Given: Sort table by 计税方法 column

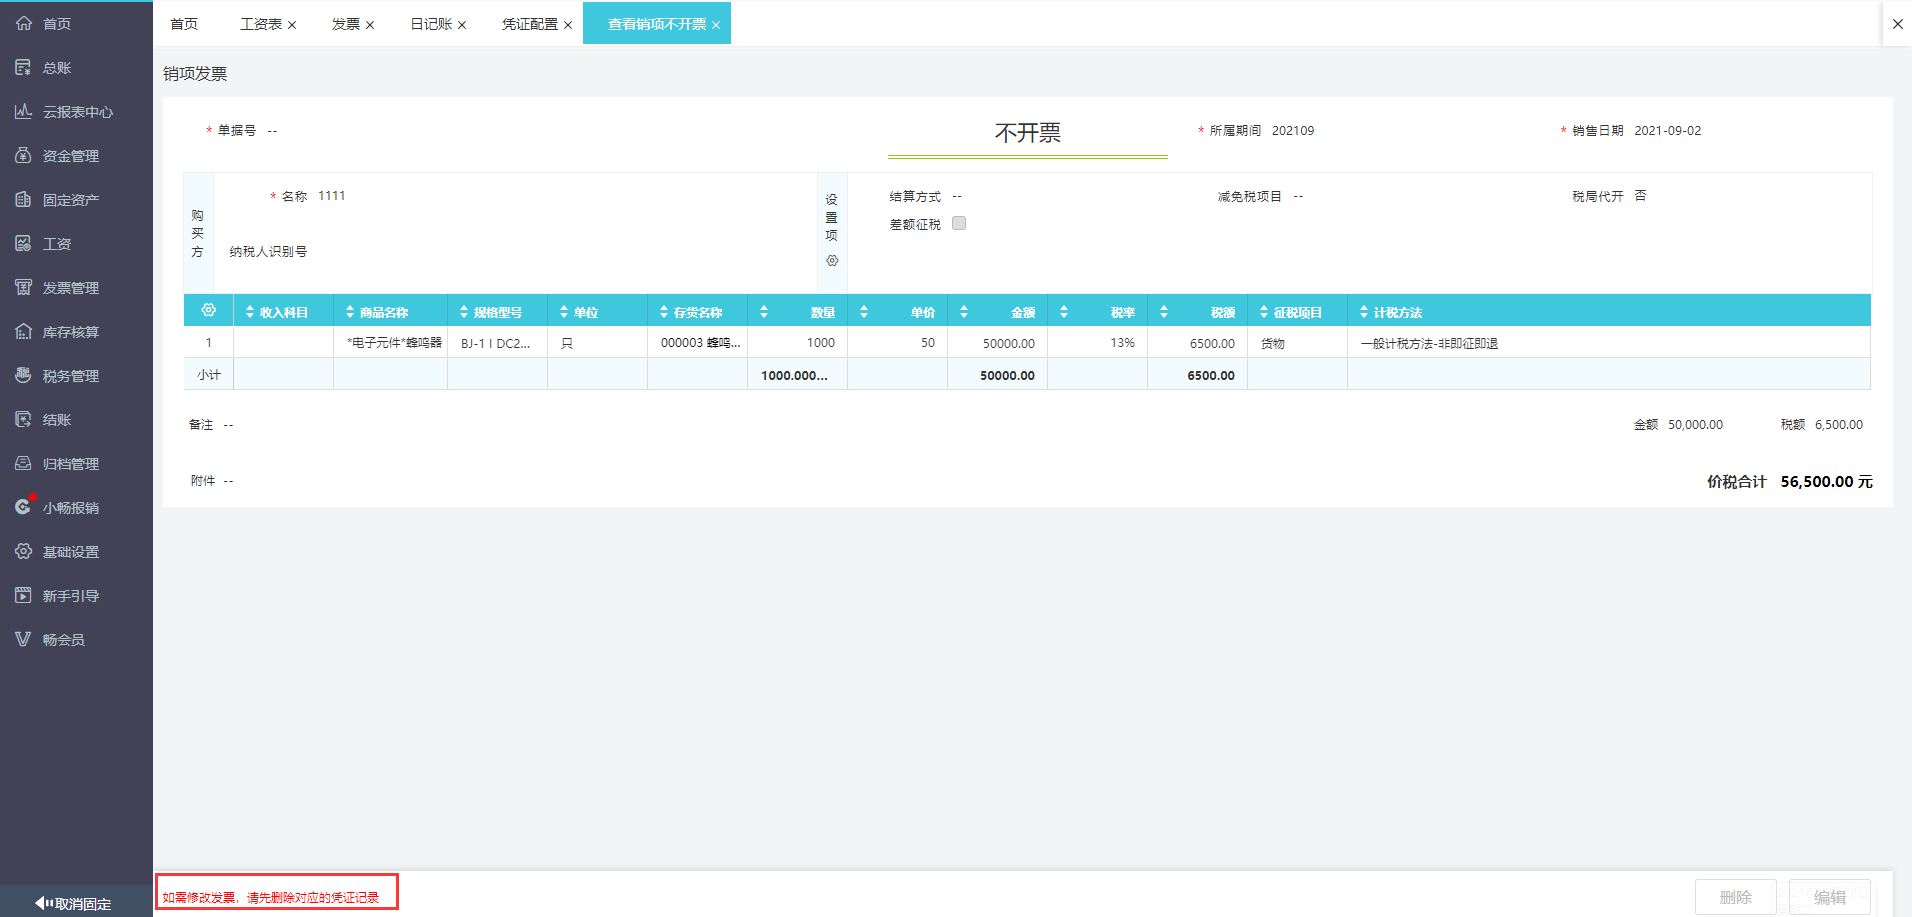Looking at the screenshot, I should [x=1364, y=312].
